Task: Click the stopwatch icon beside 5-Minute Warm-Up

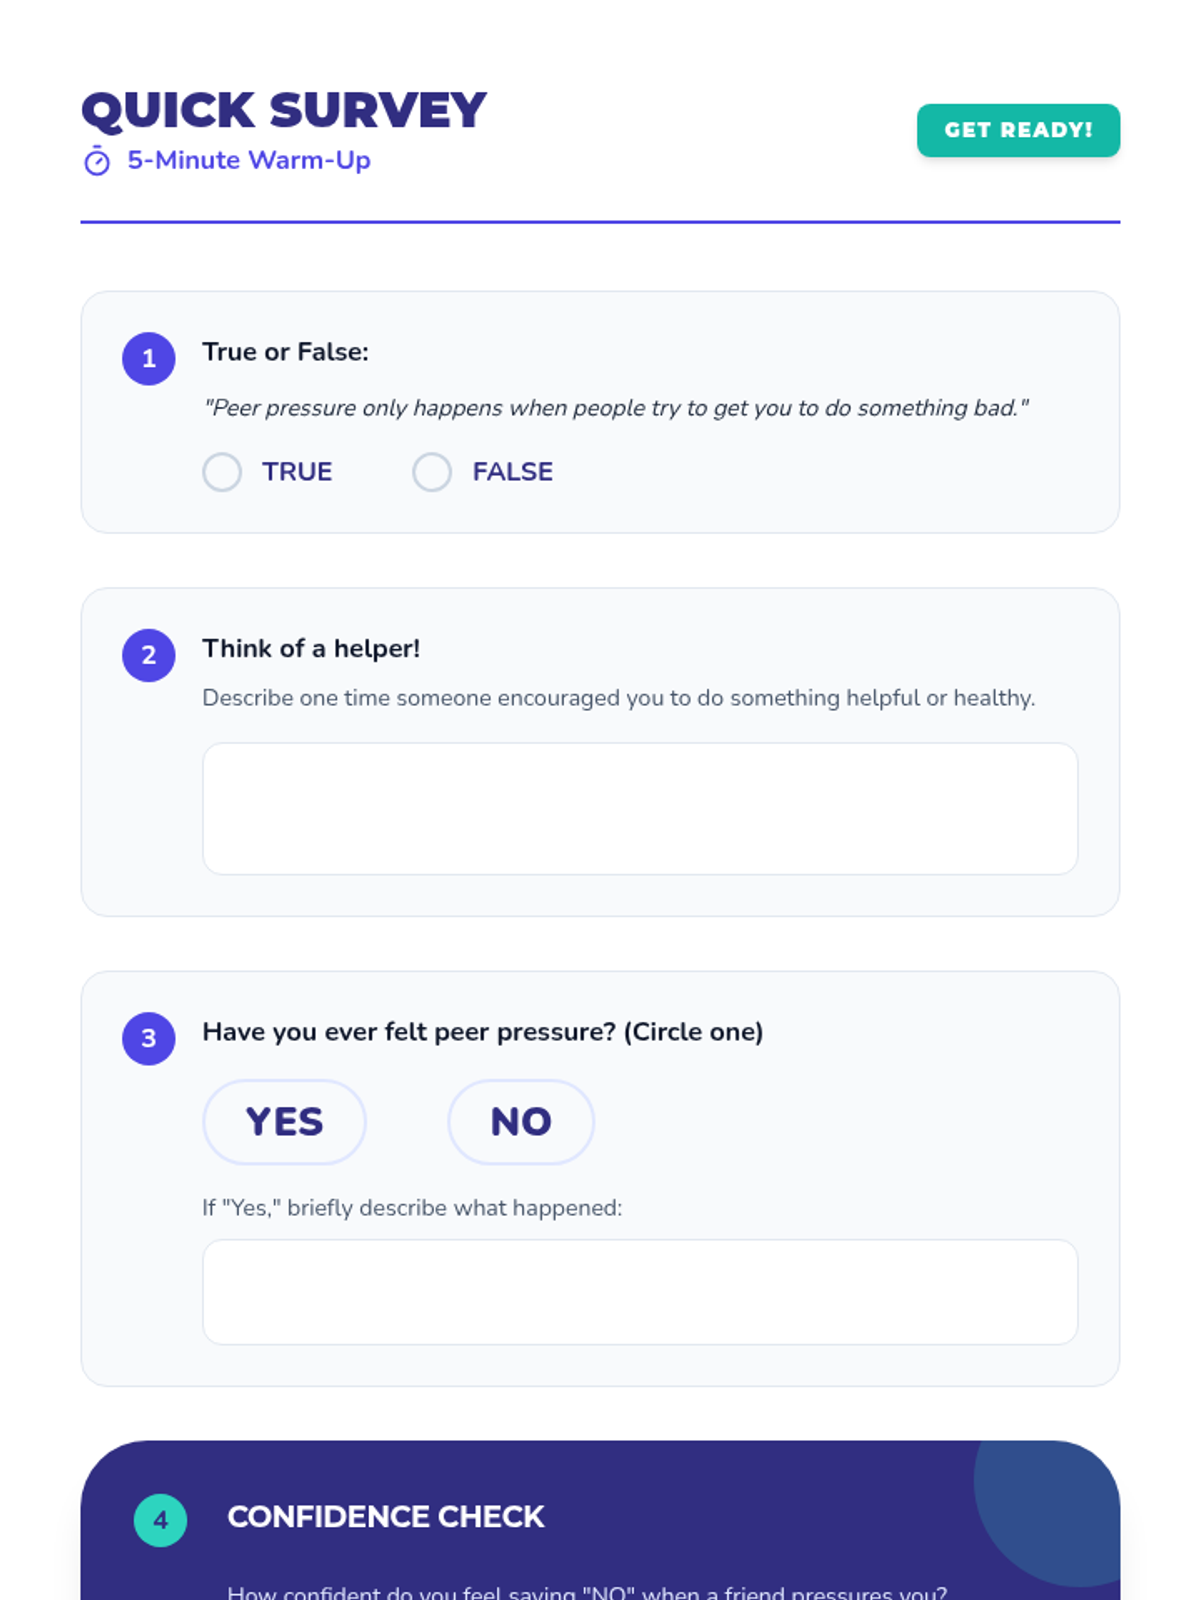Action: coord(97,161)
